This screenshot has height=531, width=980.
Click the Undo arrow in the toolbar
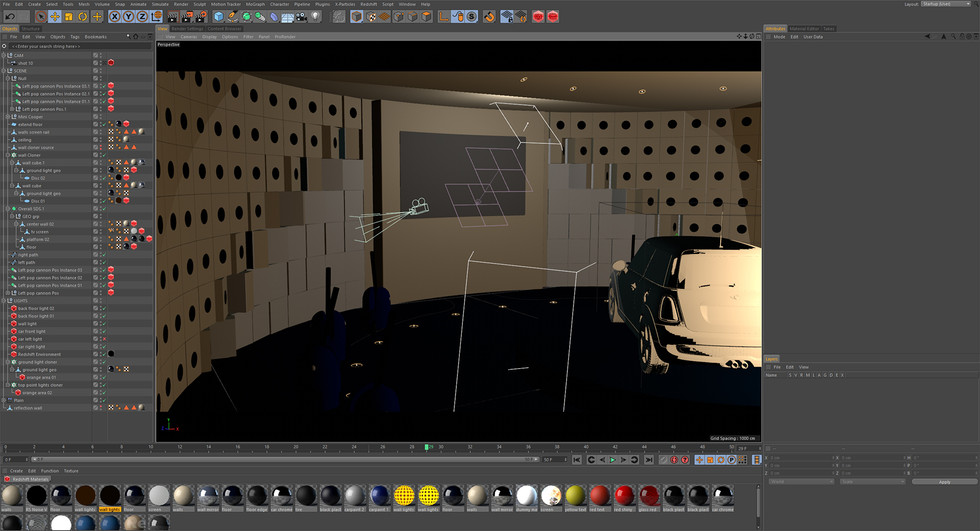[x=10, y=17]
